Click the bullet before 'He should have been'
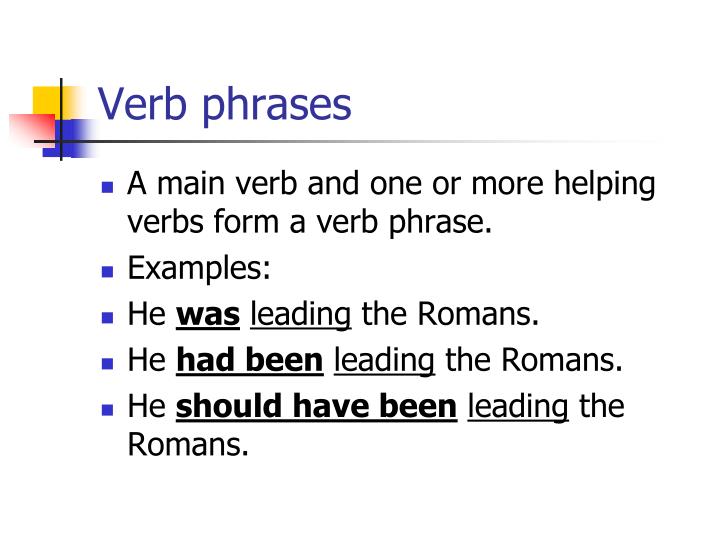720x540 pixels. pos(107,410)
